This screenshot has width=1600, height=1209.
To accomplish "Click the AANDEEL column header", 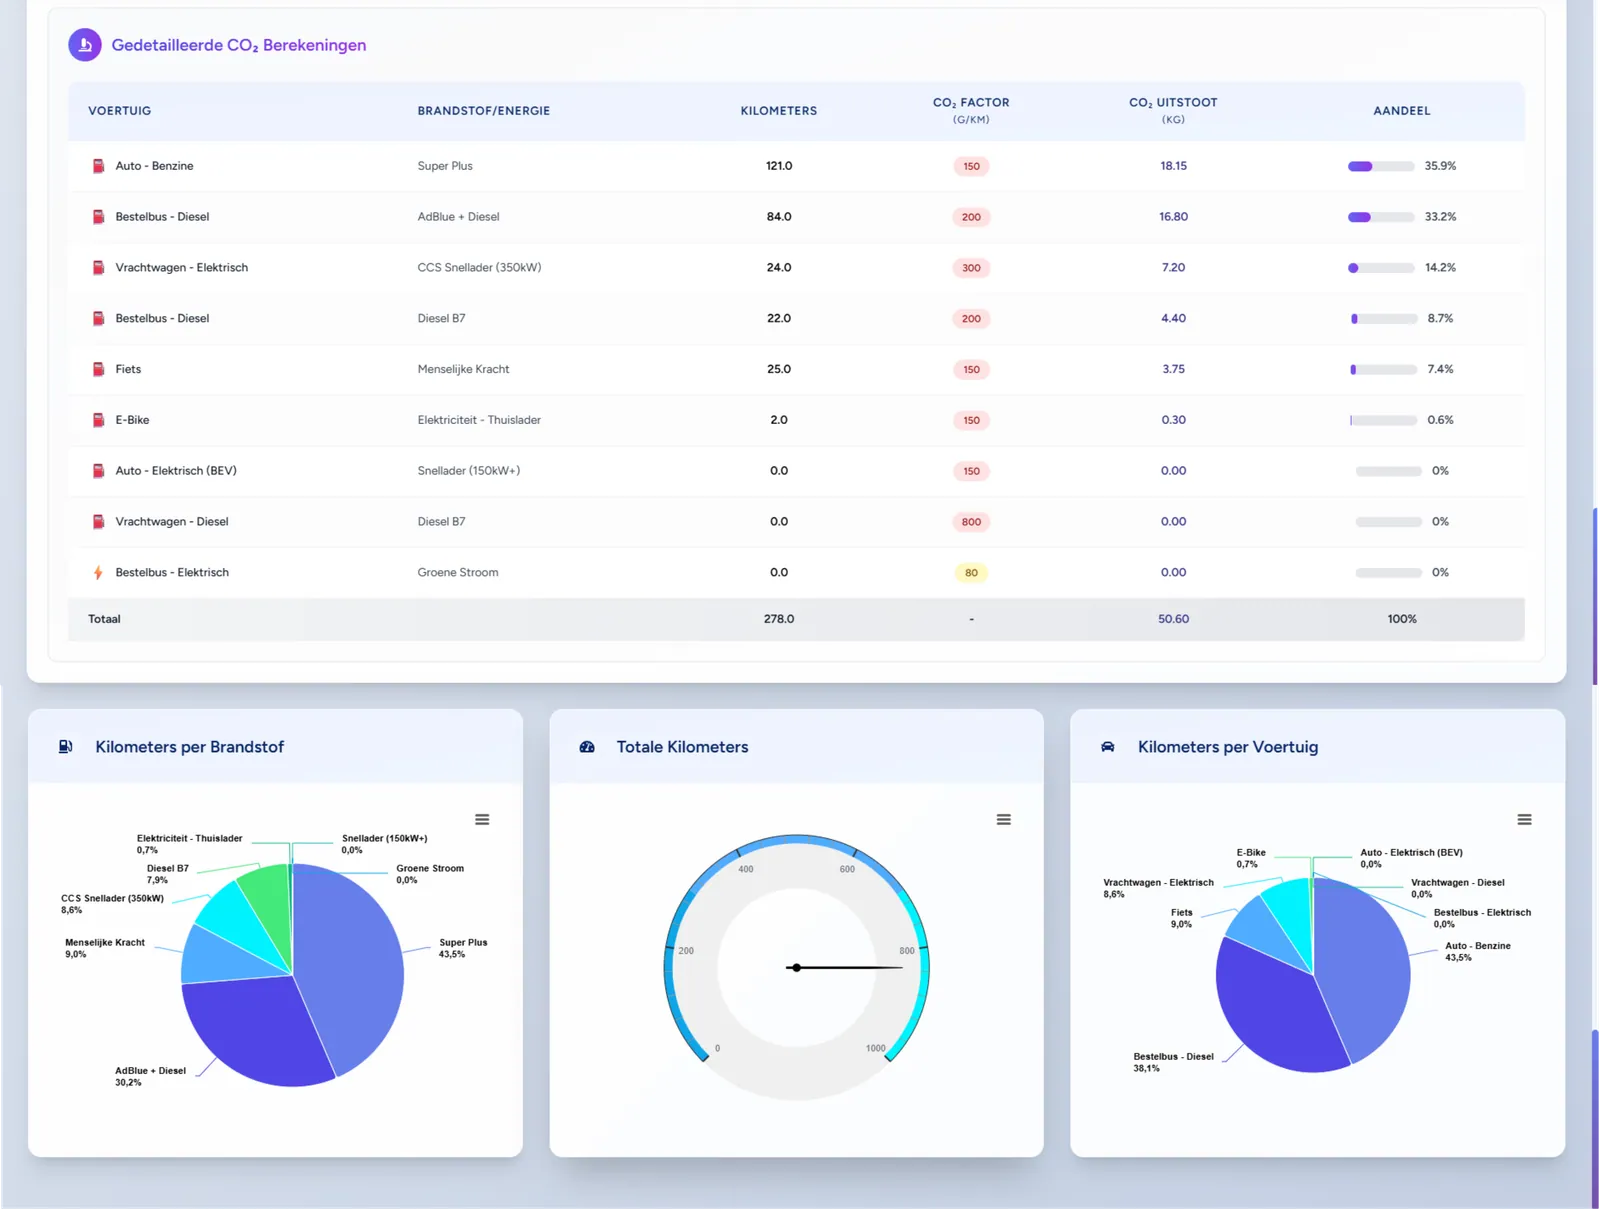I will [x=1402, y=111].
